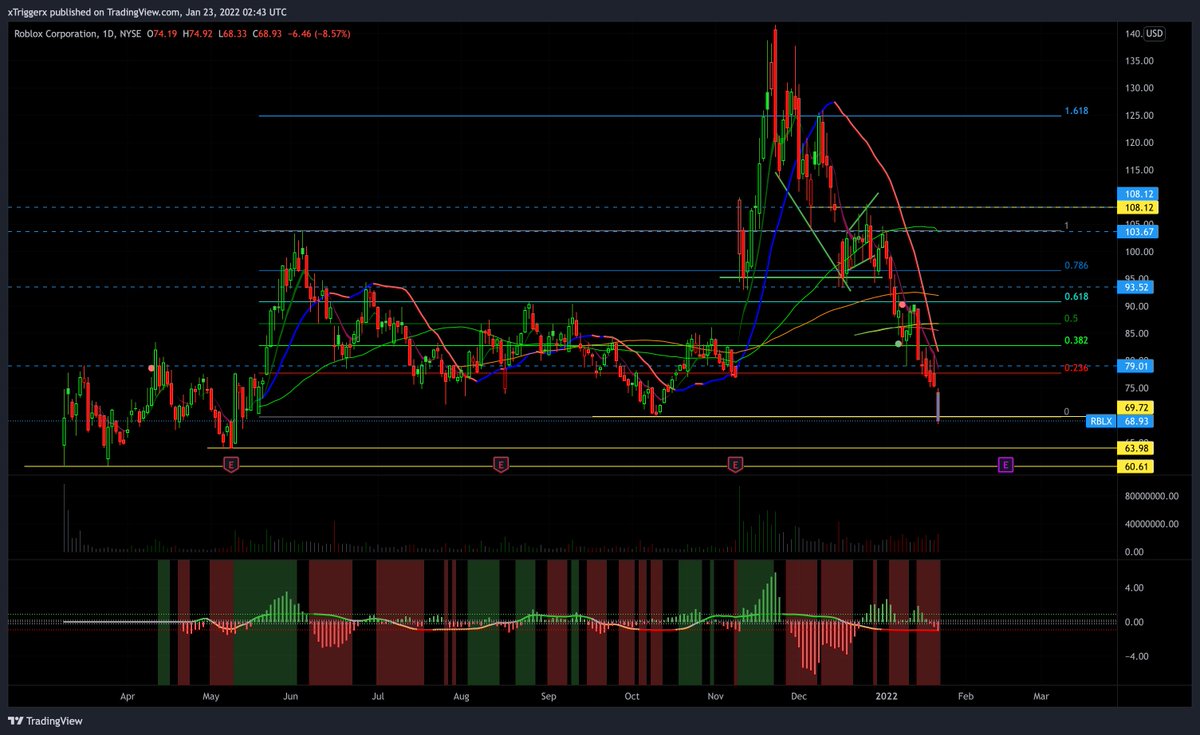Click the yellow 60.61 support level tag
This screenshot has width=1200, height=735.
coord(1135,465)
